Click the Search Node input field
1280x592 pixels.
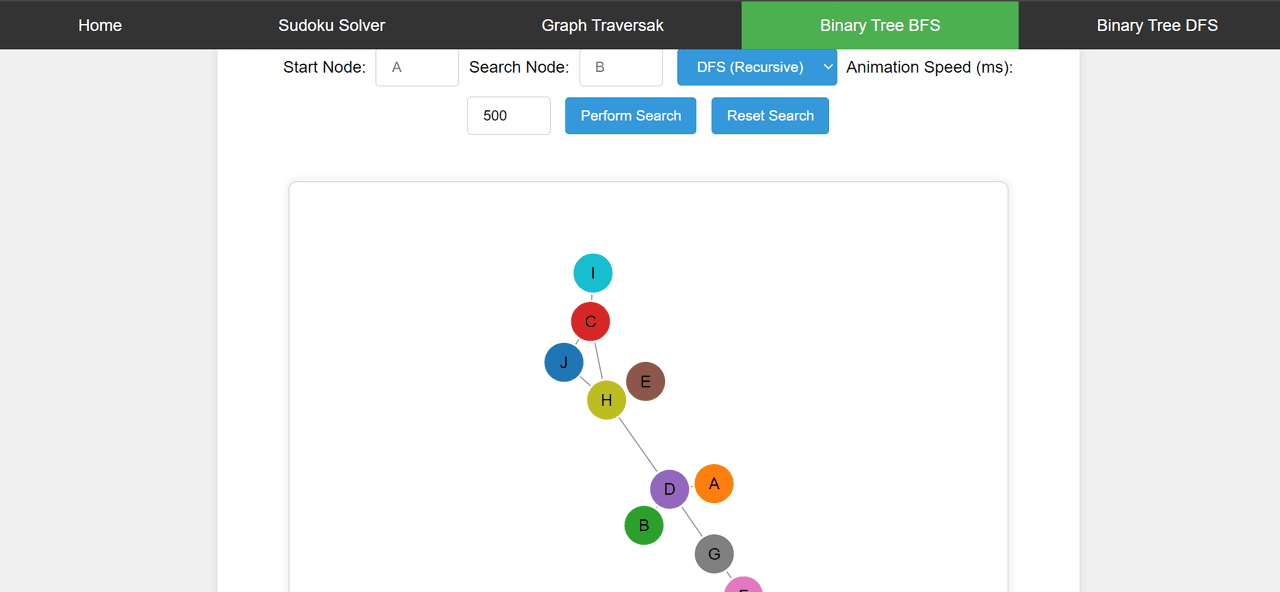[x=621, y=67]
